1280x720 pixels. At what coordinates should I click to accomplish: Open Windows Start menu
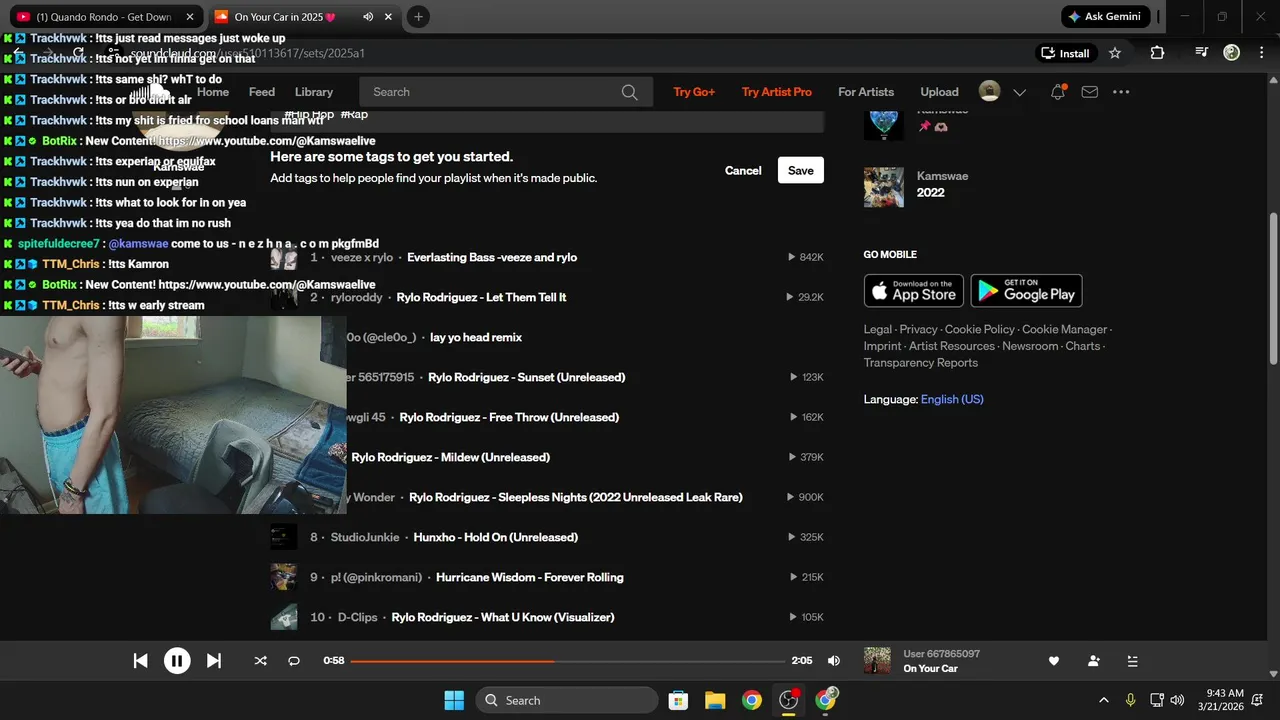pos(453,700)
